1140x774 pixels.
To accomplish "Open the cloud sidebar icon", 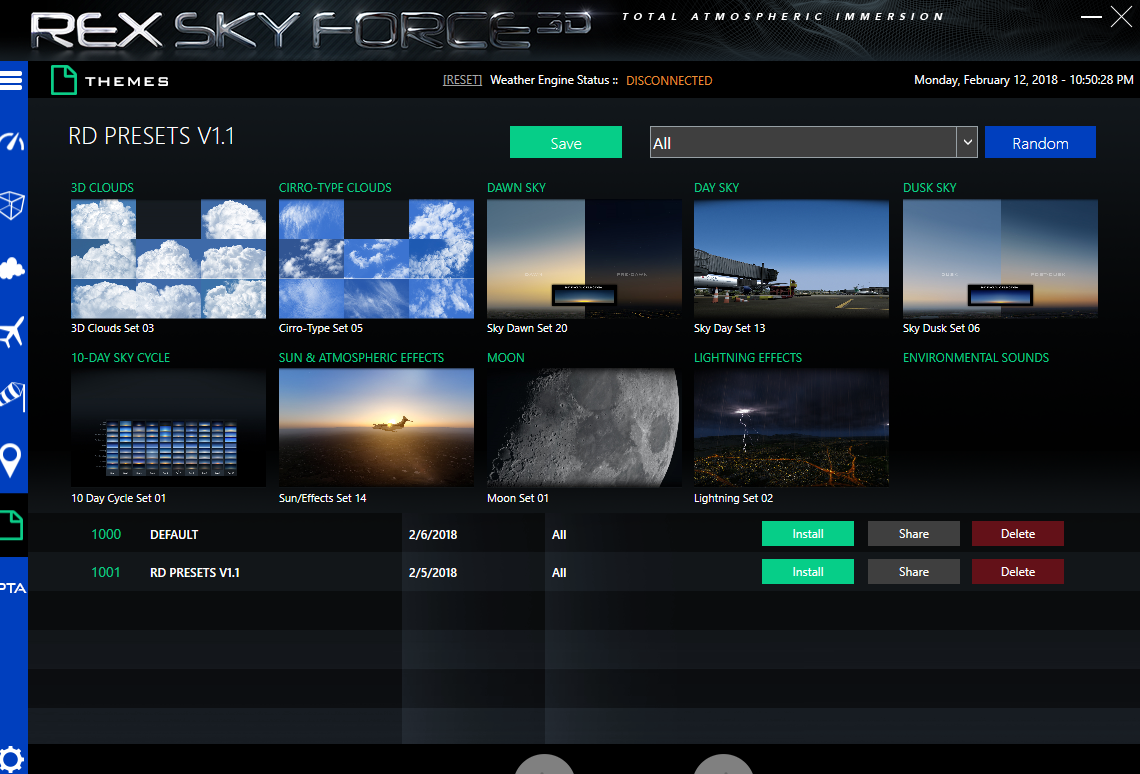I will click(12, 269).
